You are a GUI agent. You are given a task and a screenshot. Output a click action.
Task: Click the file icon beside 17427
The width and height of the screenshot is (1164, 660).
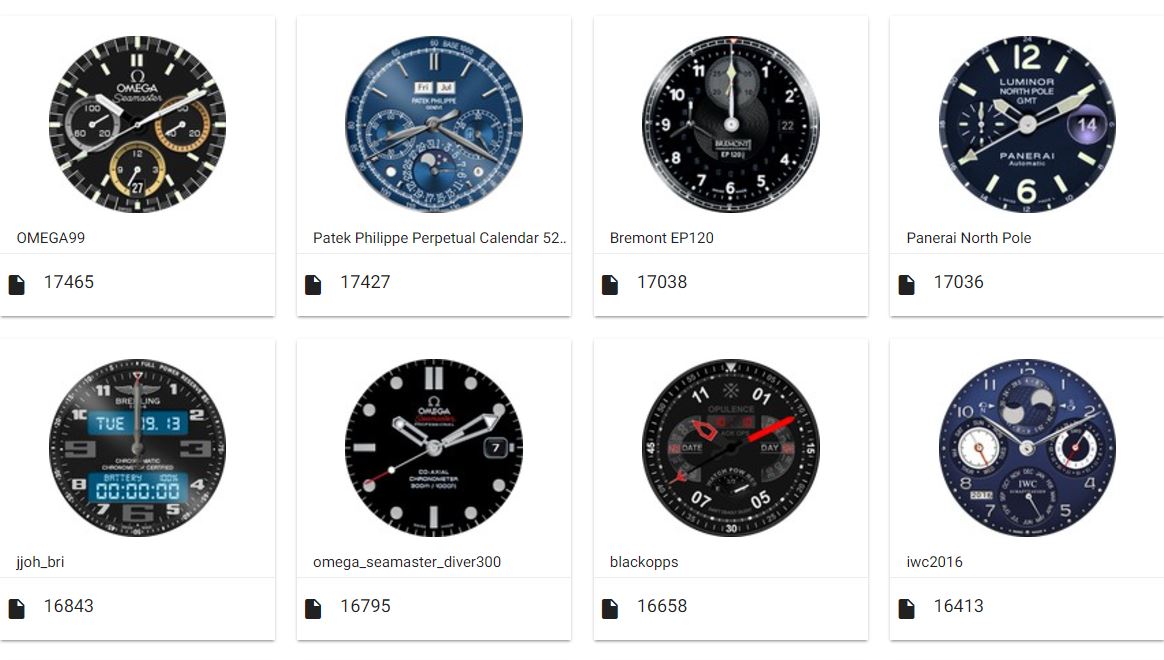[x=313, y=284]
